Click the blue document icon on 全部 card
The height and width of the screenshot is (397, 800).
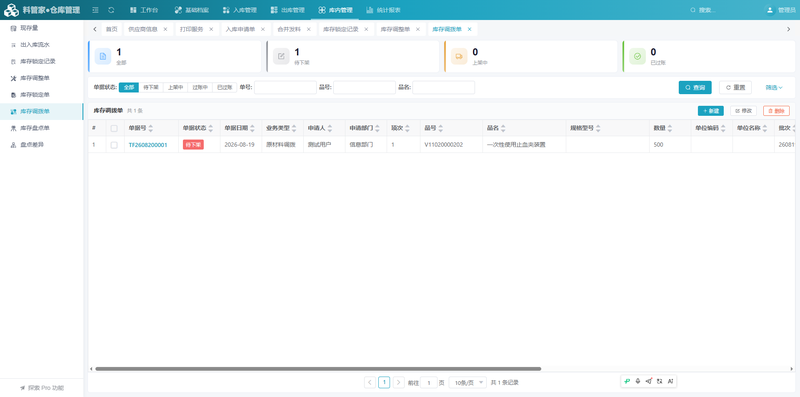103,56
